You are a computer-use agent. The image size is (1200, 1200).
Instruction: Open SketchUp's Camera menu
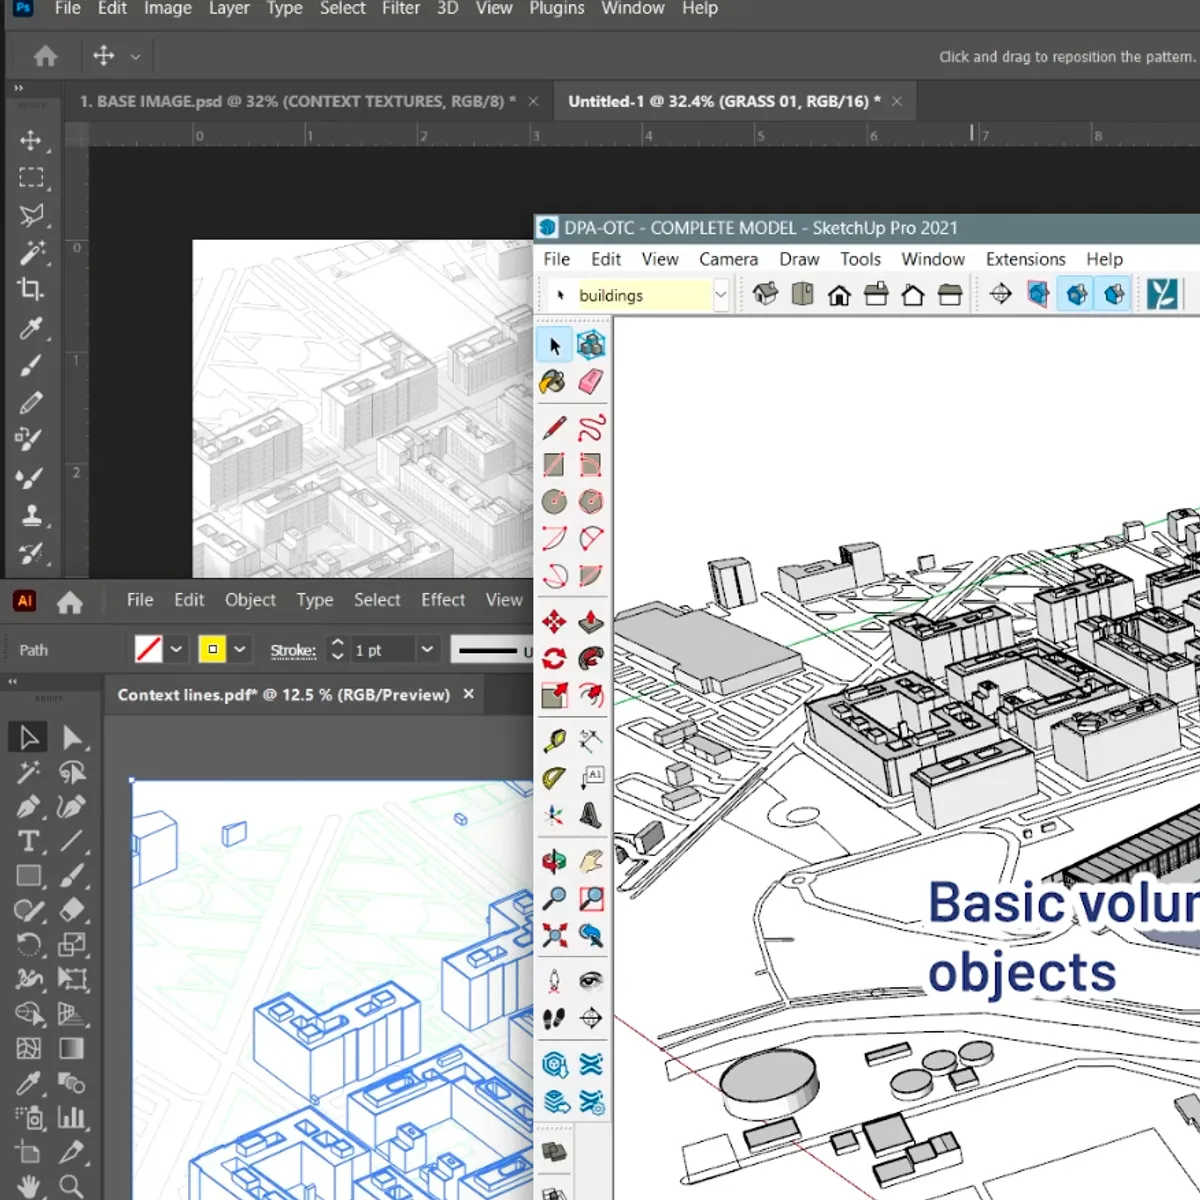[728, 259]
